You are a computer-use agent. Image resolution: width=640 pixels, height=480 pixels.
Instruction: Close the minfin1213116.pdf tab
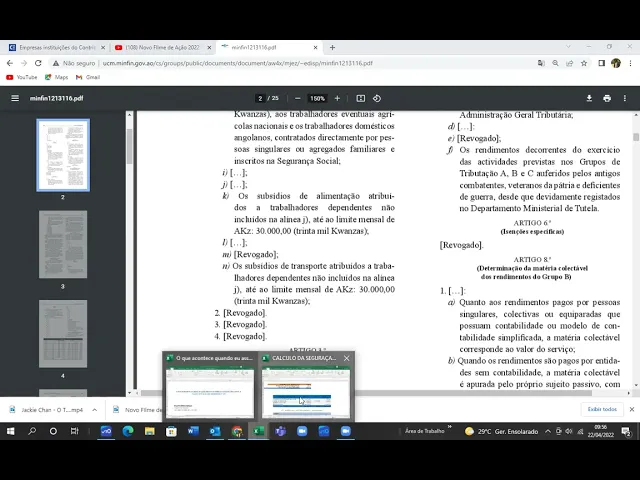pyautogui.click(x=315, y=48)
